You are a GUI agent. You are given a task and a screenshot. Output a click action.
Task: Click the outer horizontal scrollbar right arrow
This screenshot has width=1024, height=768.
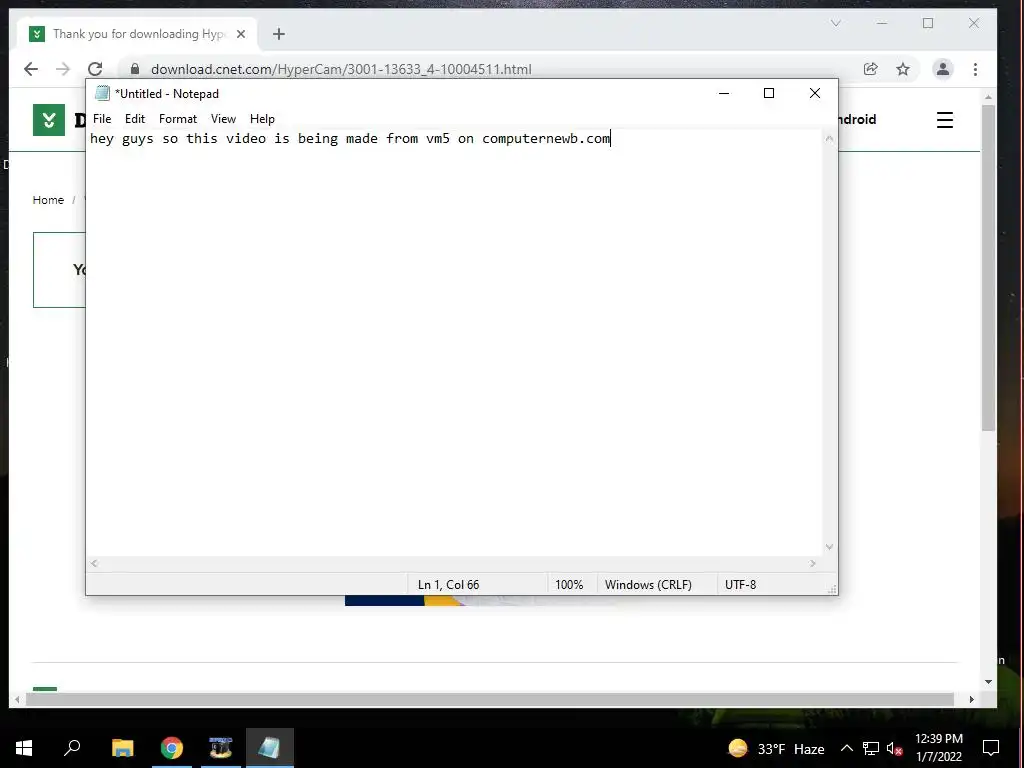972,699
